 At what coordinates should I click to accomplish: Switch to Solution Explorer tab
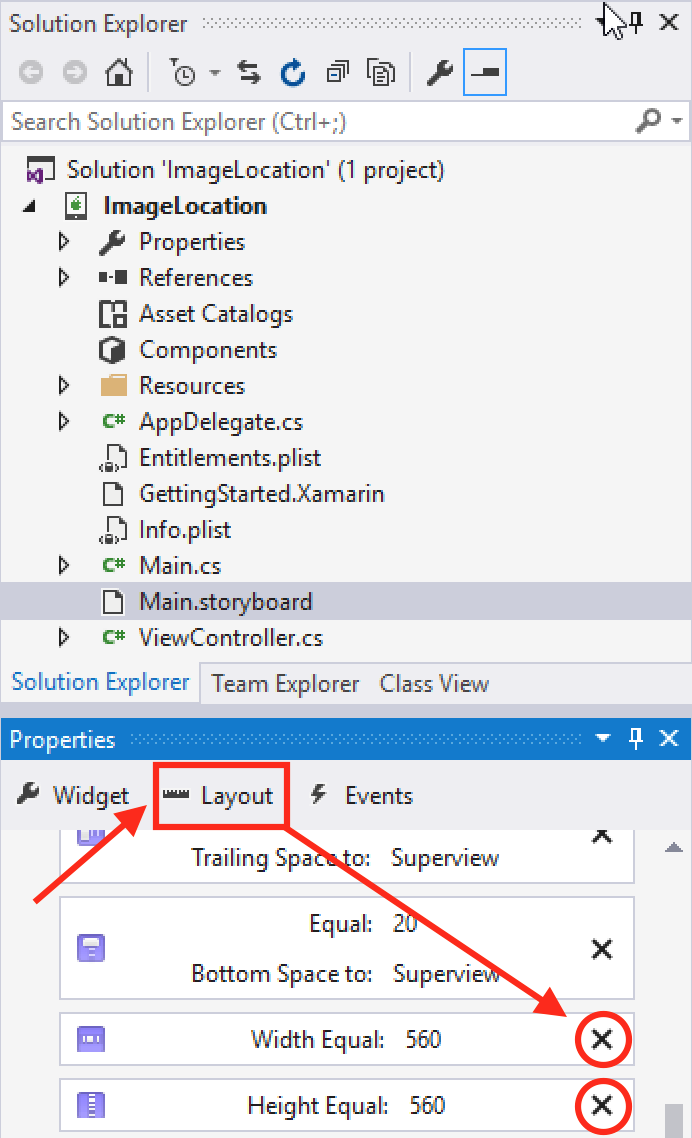[x=100, y=682]
